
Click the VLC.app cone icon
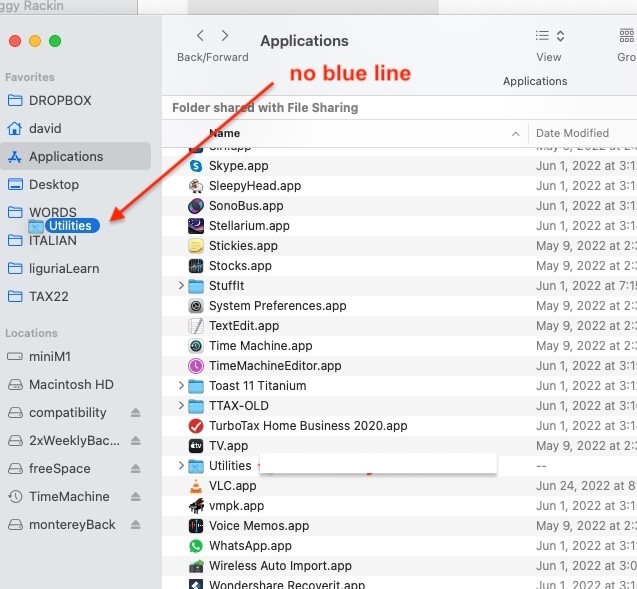click(196, 486)
